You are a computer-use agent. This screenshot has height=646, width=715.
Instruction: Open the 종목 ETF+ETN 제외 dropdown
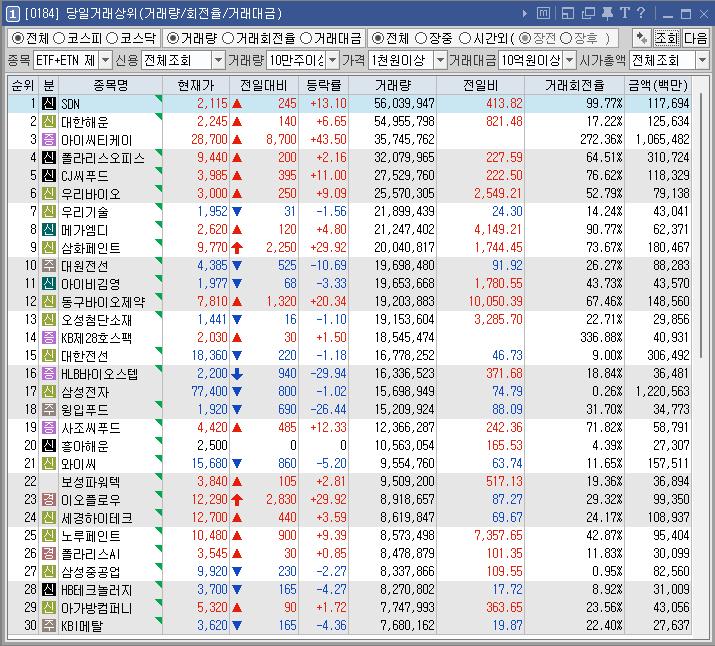(x=105, y=60)
